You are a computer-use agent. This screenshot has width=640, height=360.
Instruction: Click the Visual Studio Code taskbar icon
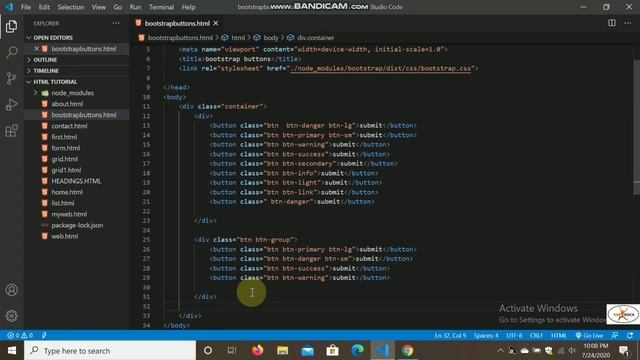click(382, 351)
